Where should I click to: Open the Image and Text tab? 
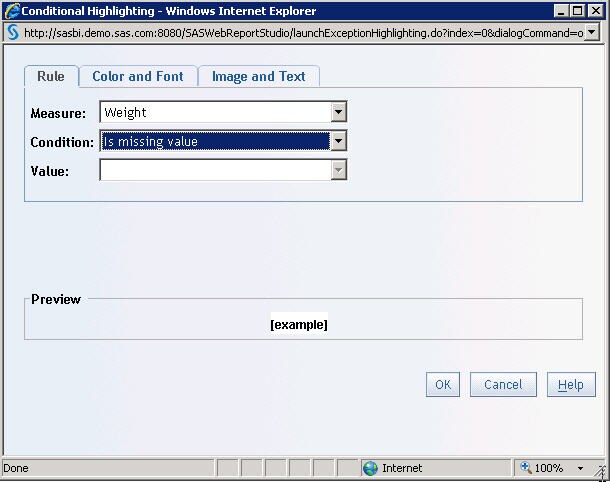[258, 77]
